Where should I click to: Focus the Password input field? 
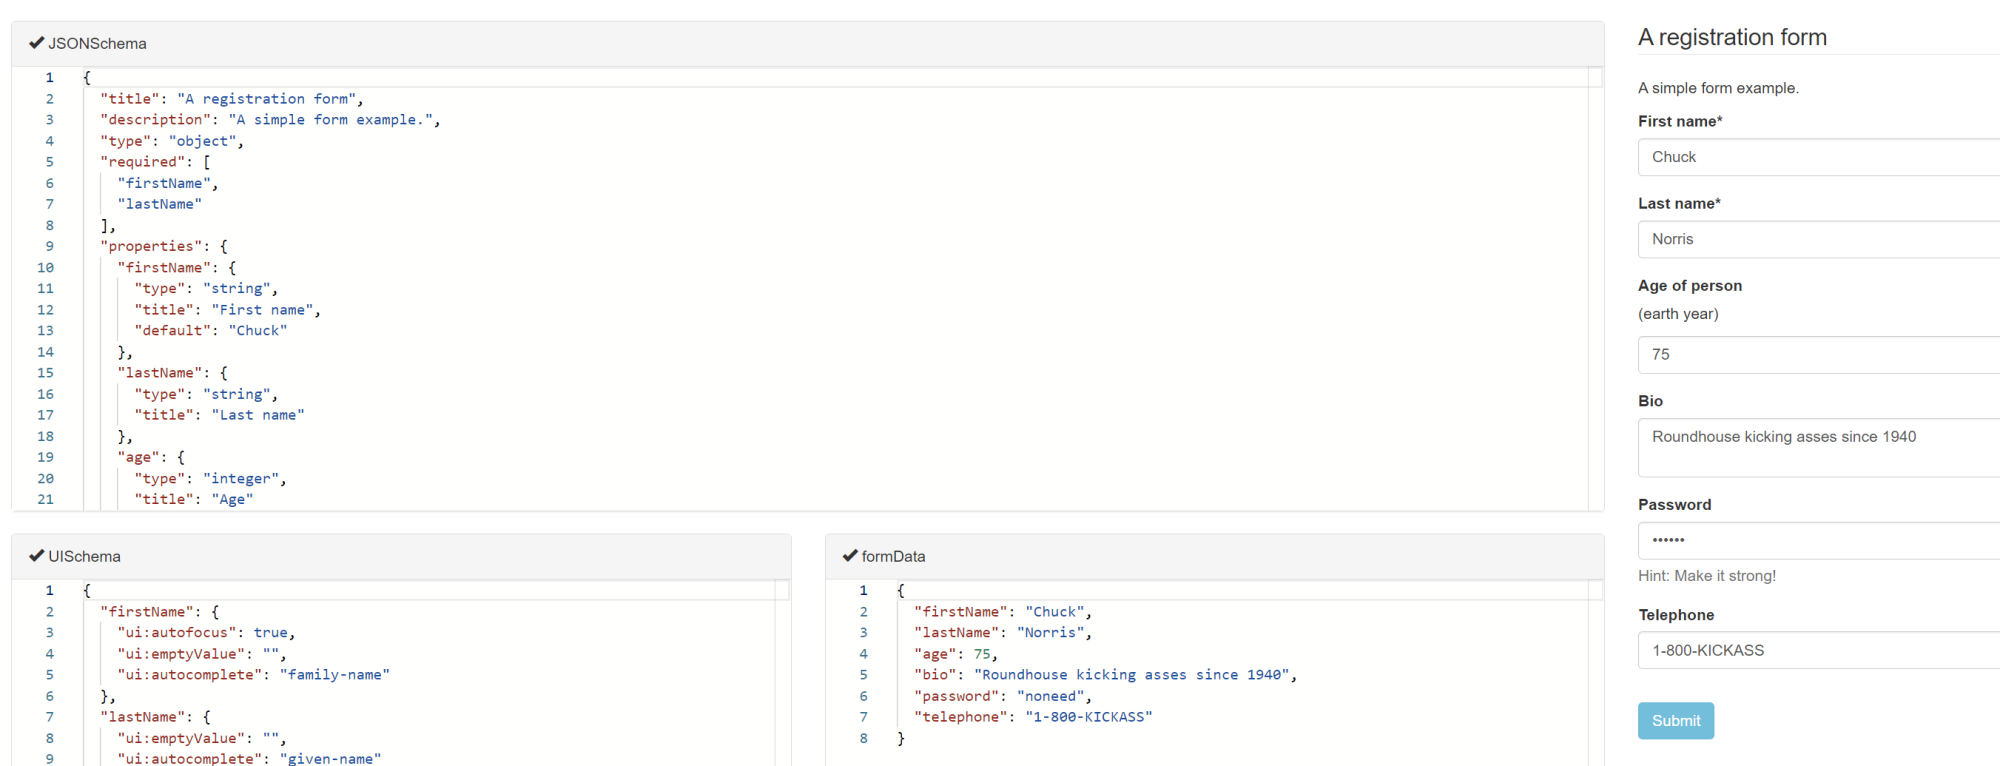(x=1815, y=540)
